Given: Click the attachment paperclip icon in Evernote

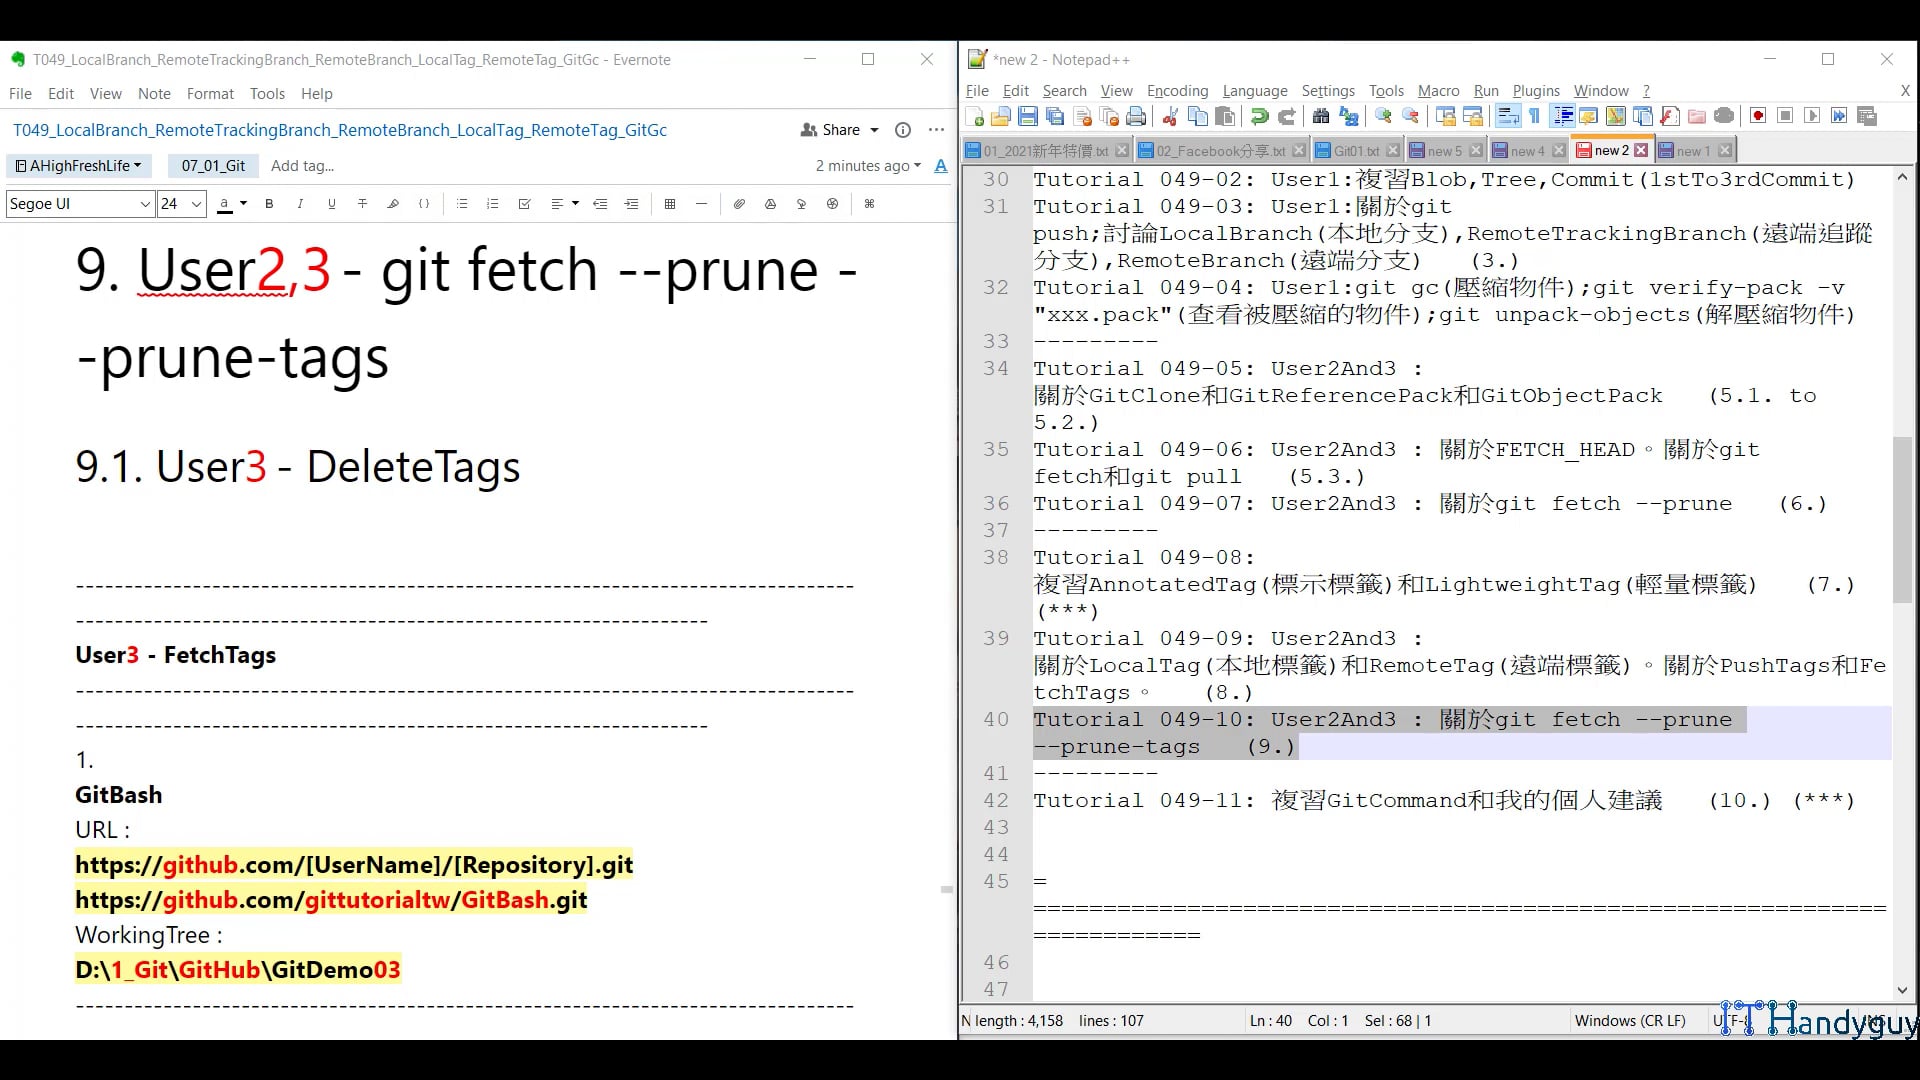Looking at the screenshot, I should pyautogui.click(x=740, y=204).
